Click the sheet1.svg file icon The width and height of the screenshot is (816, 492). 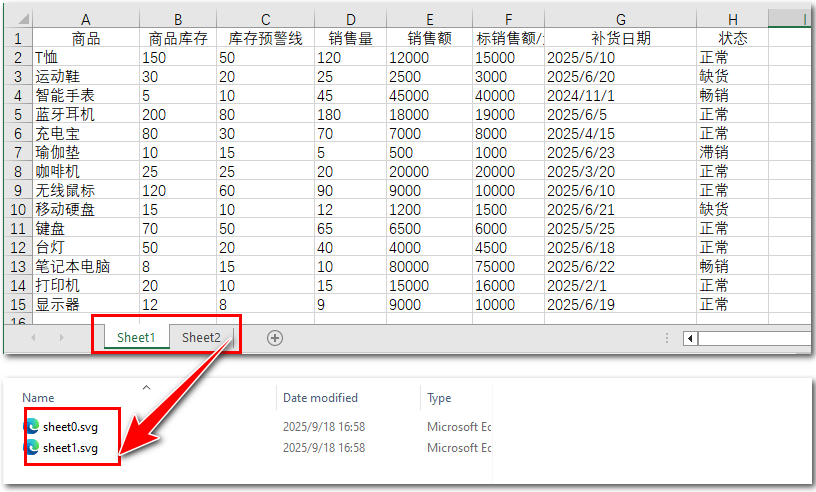point(32,448)
